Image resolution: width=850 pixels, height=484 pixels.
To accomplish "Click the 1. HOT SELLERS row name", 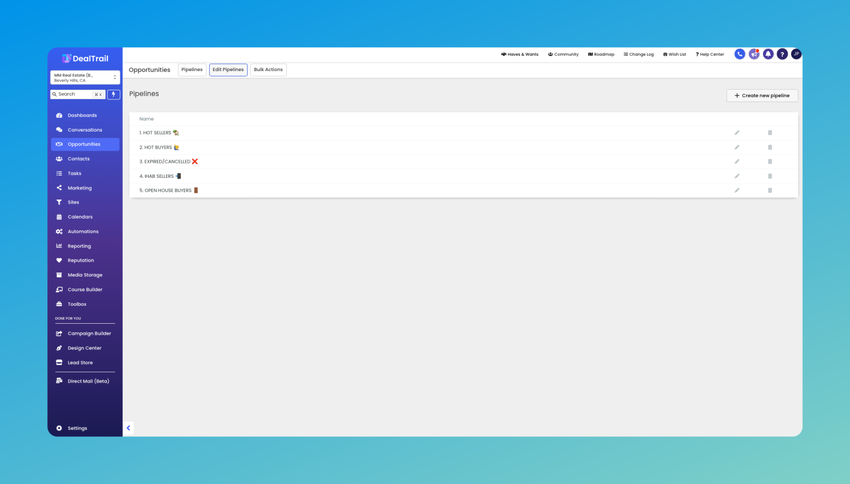I will tap(159, 133).
